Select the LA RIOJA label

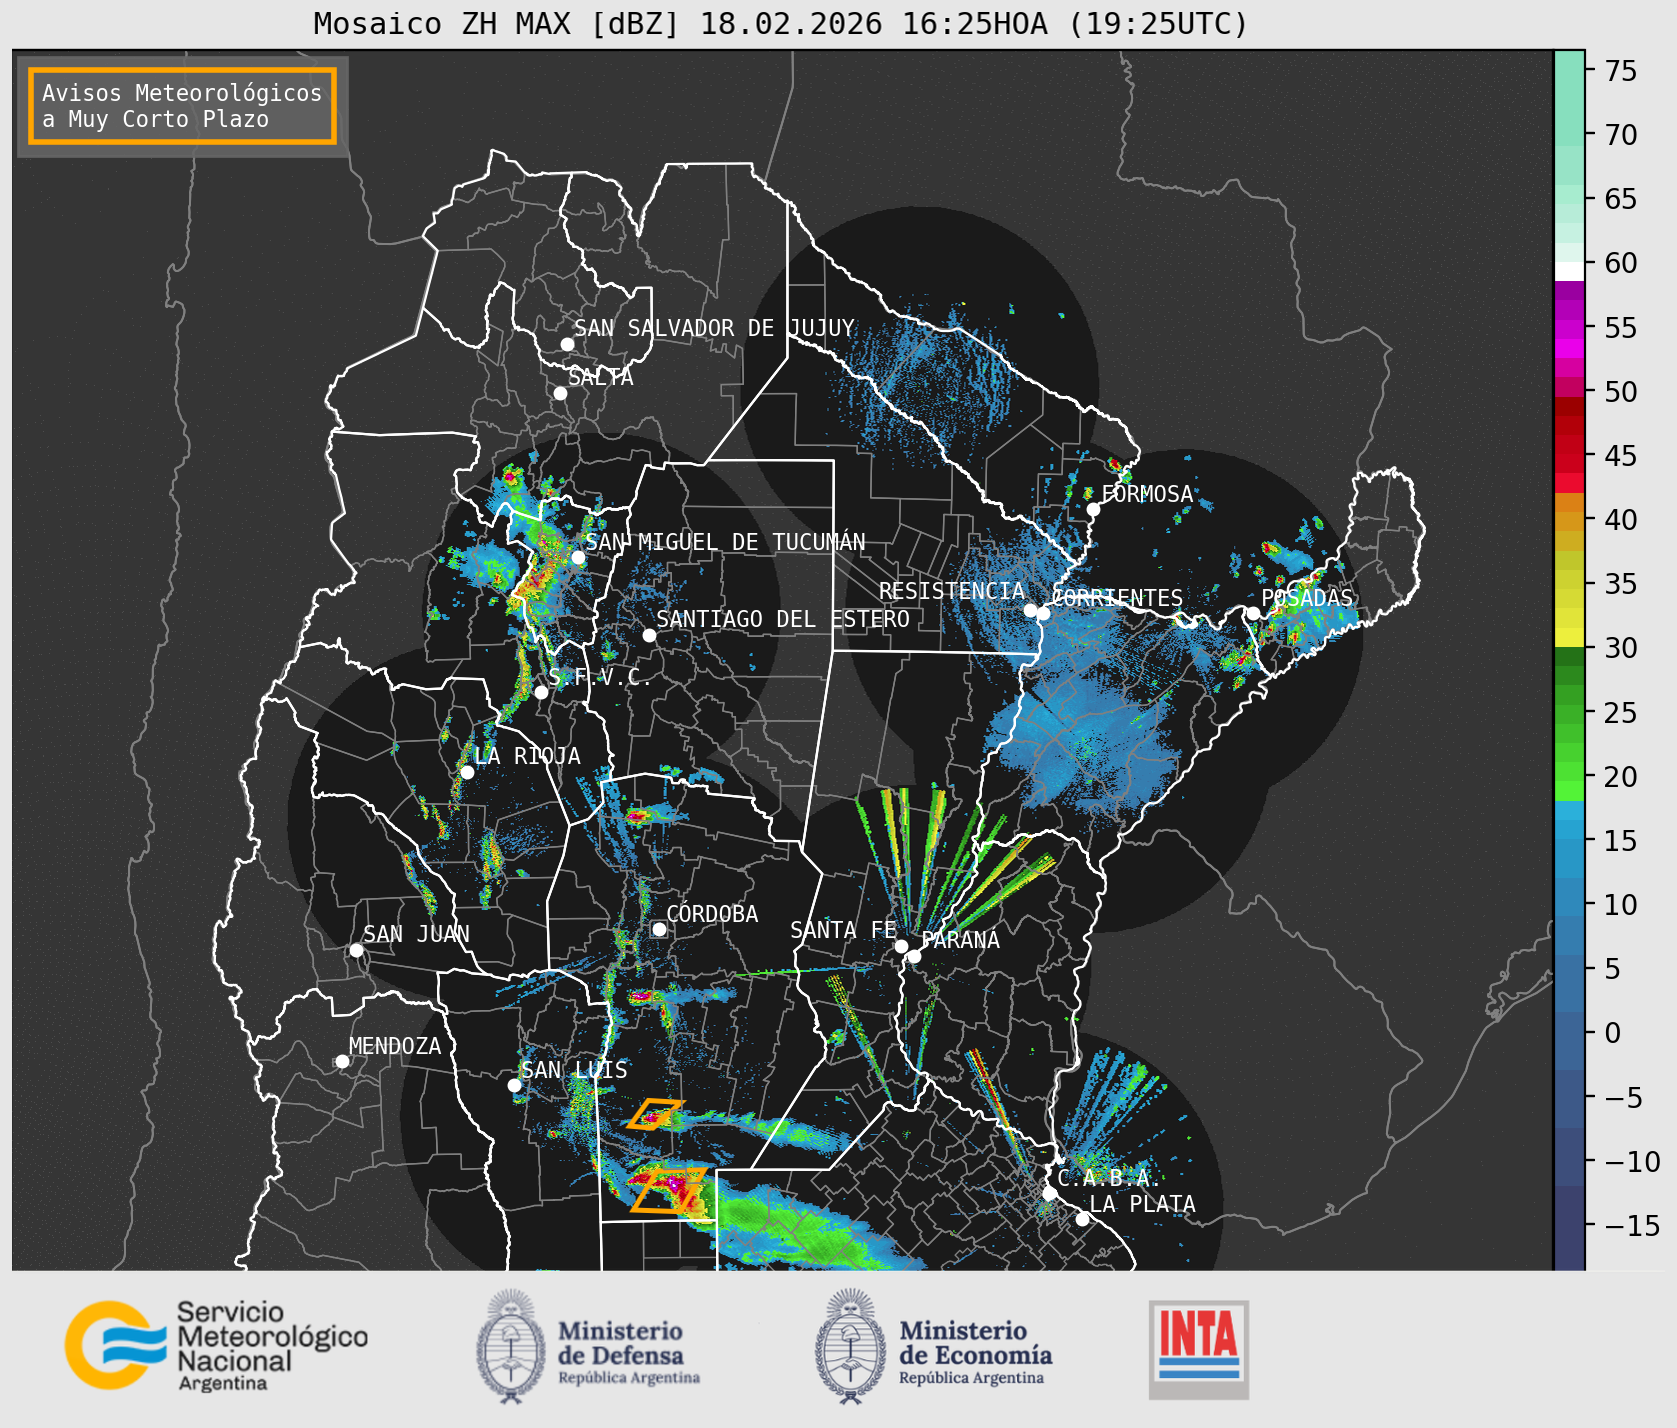[x=527, y=756]
